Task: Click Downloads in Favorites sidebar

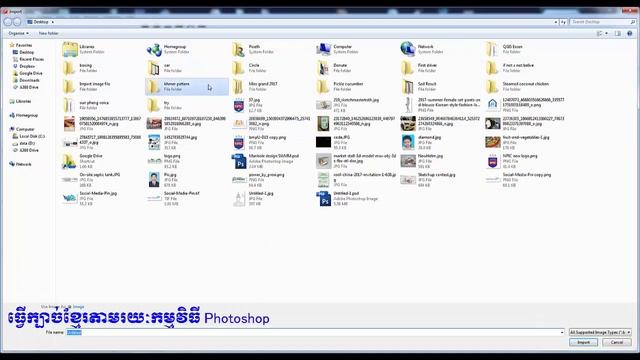Action: [29, 80]
